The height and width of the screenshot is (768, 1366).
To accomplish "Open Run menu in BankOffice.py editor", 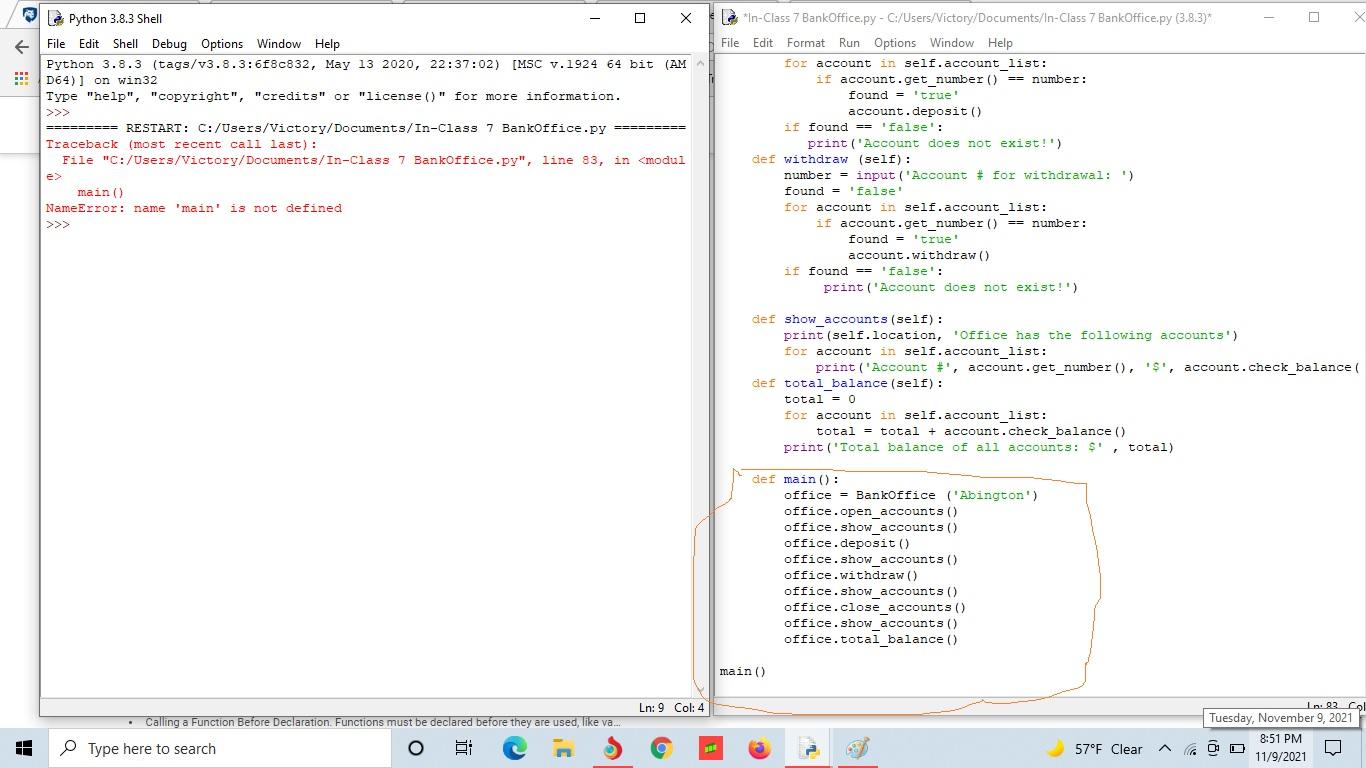I will coord(849,43).
